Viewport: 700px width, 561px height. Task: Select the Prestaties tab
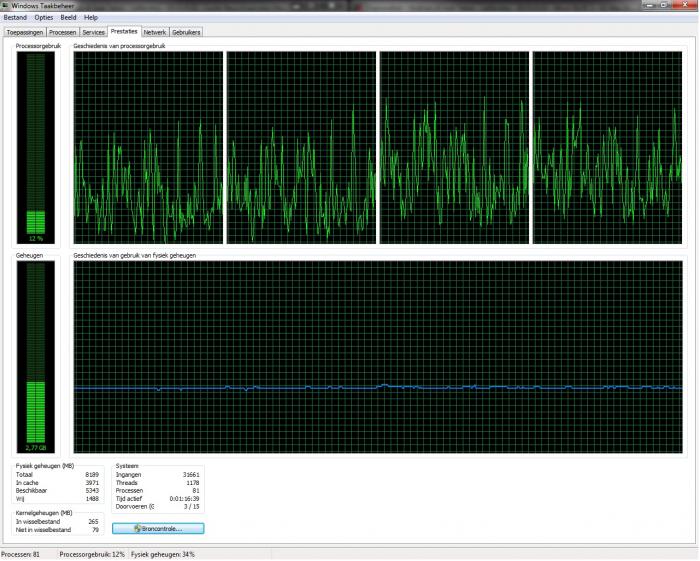pos(125,31)
